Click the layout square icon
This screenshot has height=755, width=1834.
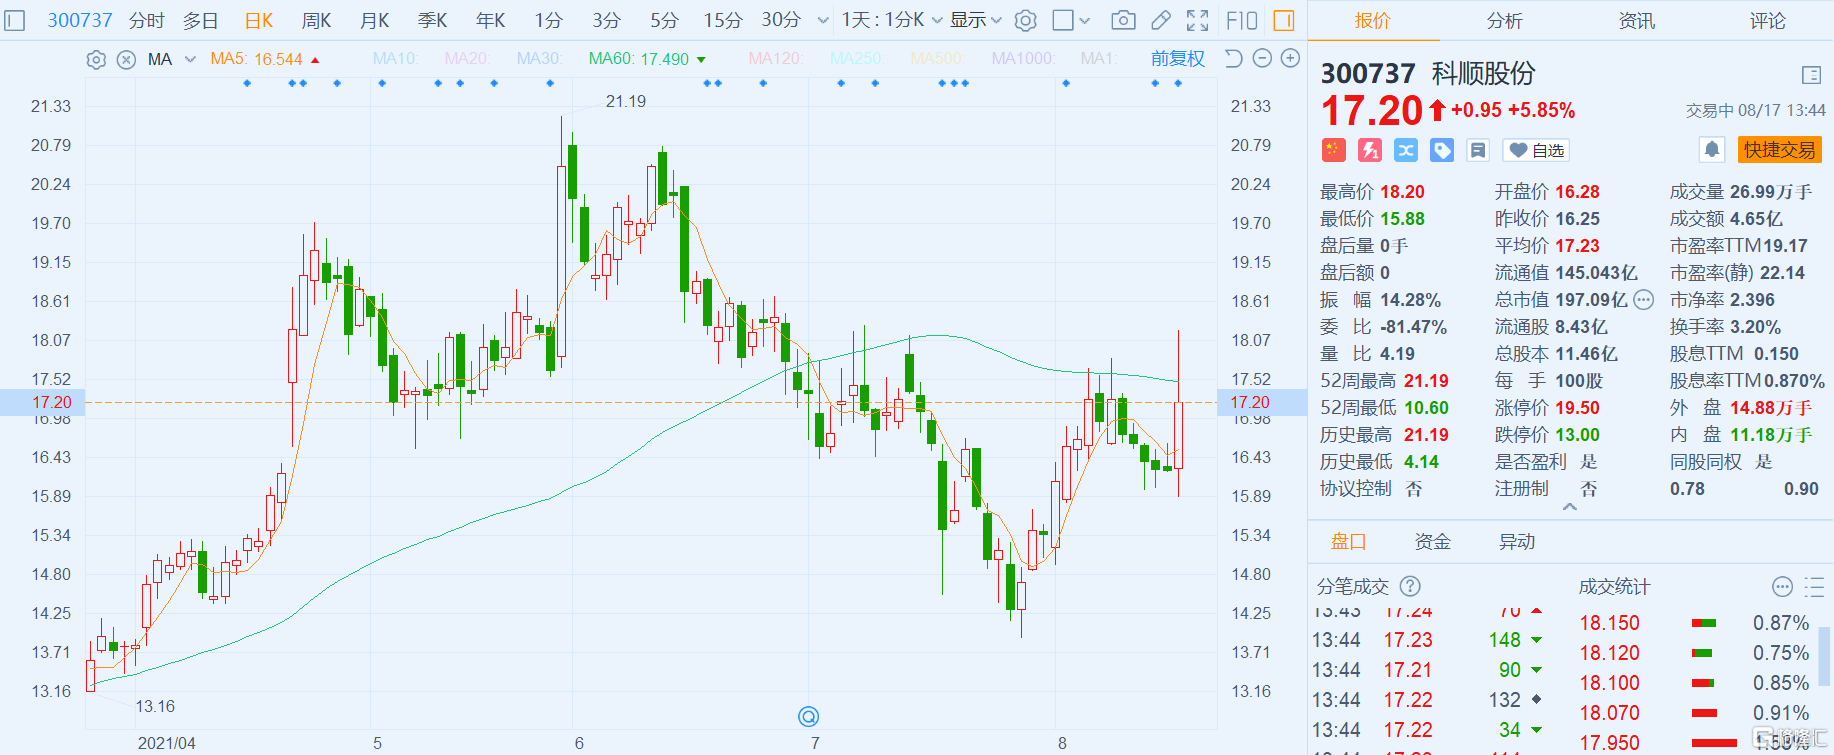click(1064, 20)
